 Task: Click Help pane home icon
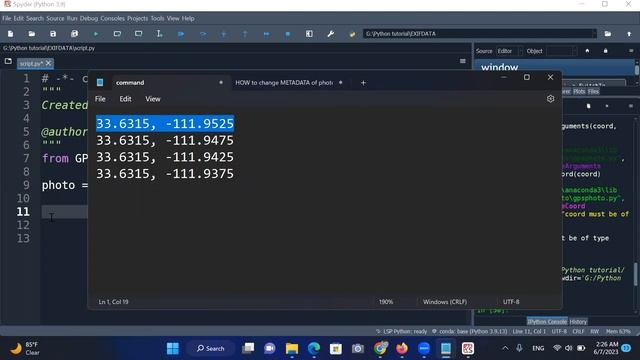click(x=587, y=51)
